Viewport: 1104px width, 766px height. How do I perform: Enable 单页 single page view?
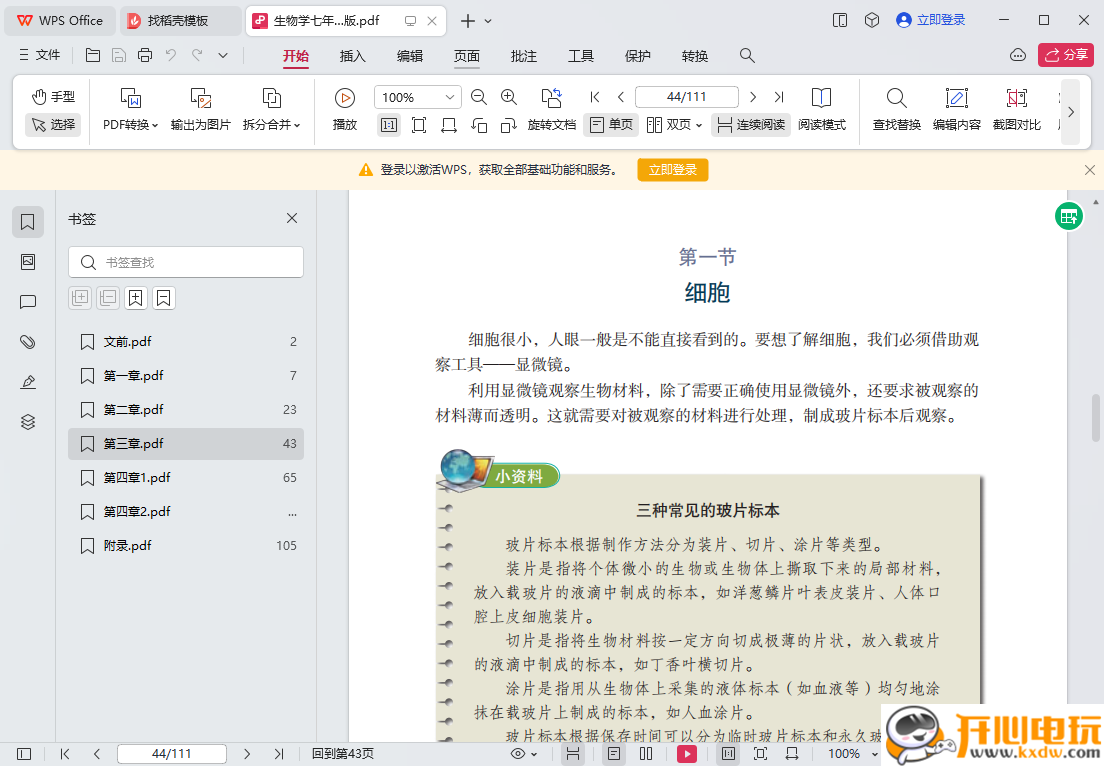pyautogui.click(x=610, y=125)
